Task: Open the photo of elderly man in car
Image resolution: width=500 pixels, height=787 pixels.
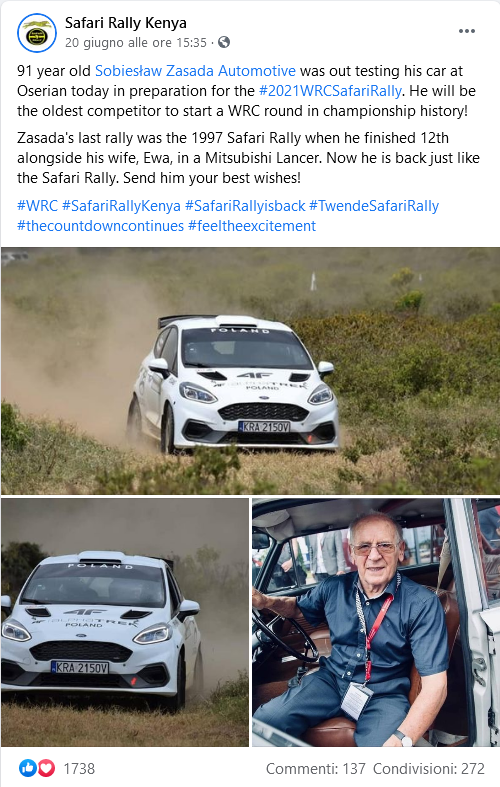Action: (x=376, y=622)
